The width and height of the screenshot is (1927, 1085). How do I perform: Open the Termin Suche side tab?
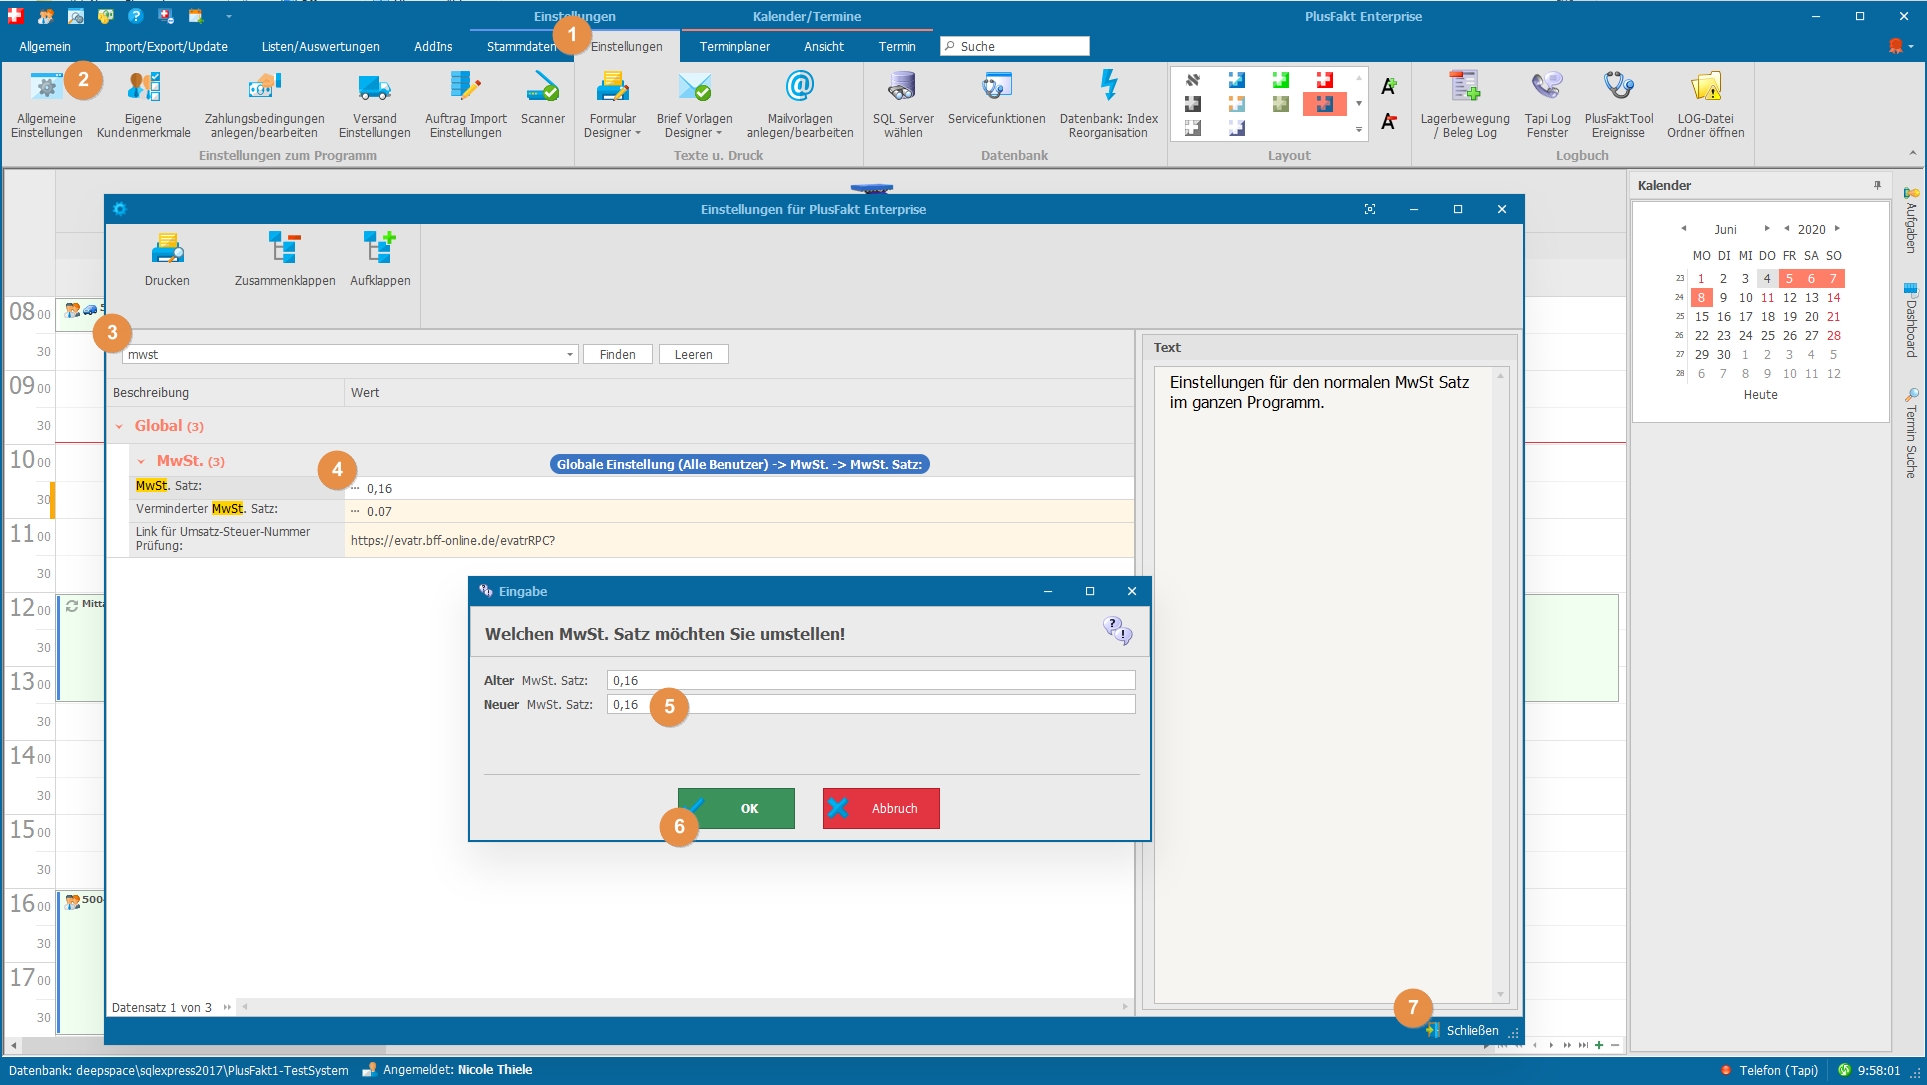click(1911, 435)
